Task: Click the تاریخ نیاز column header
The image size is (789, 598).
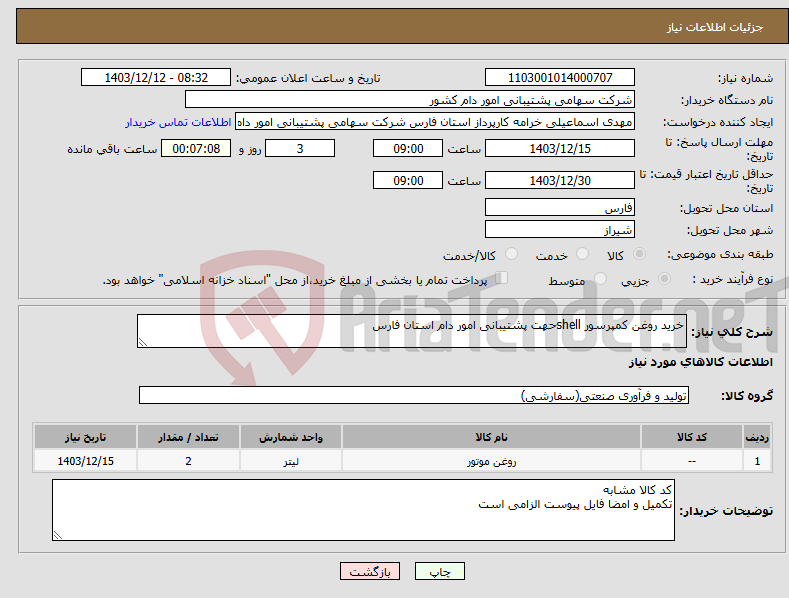Action: tap(86, 437)
